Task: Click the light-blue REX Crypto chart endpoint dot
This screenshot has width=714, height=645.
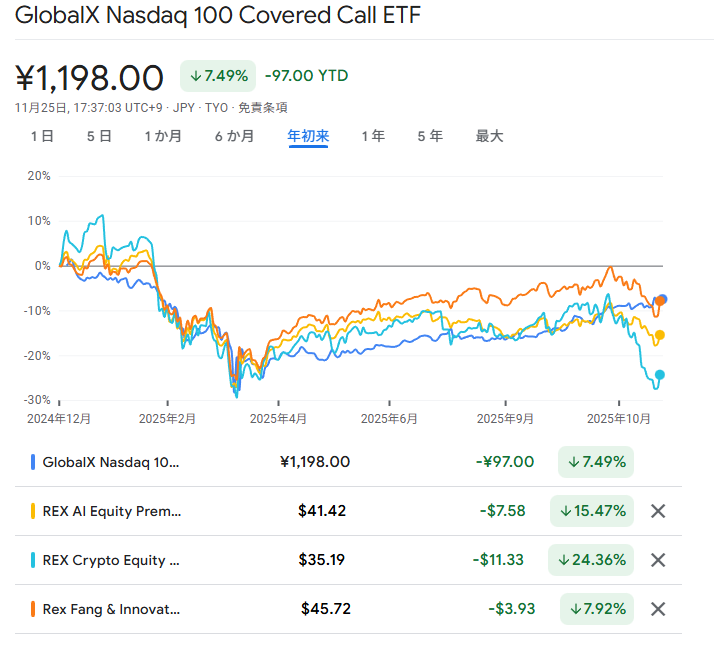Action: [x=659, y=376]
